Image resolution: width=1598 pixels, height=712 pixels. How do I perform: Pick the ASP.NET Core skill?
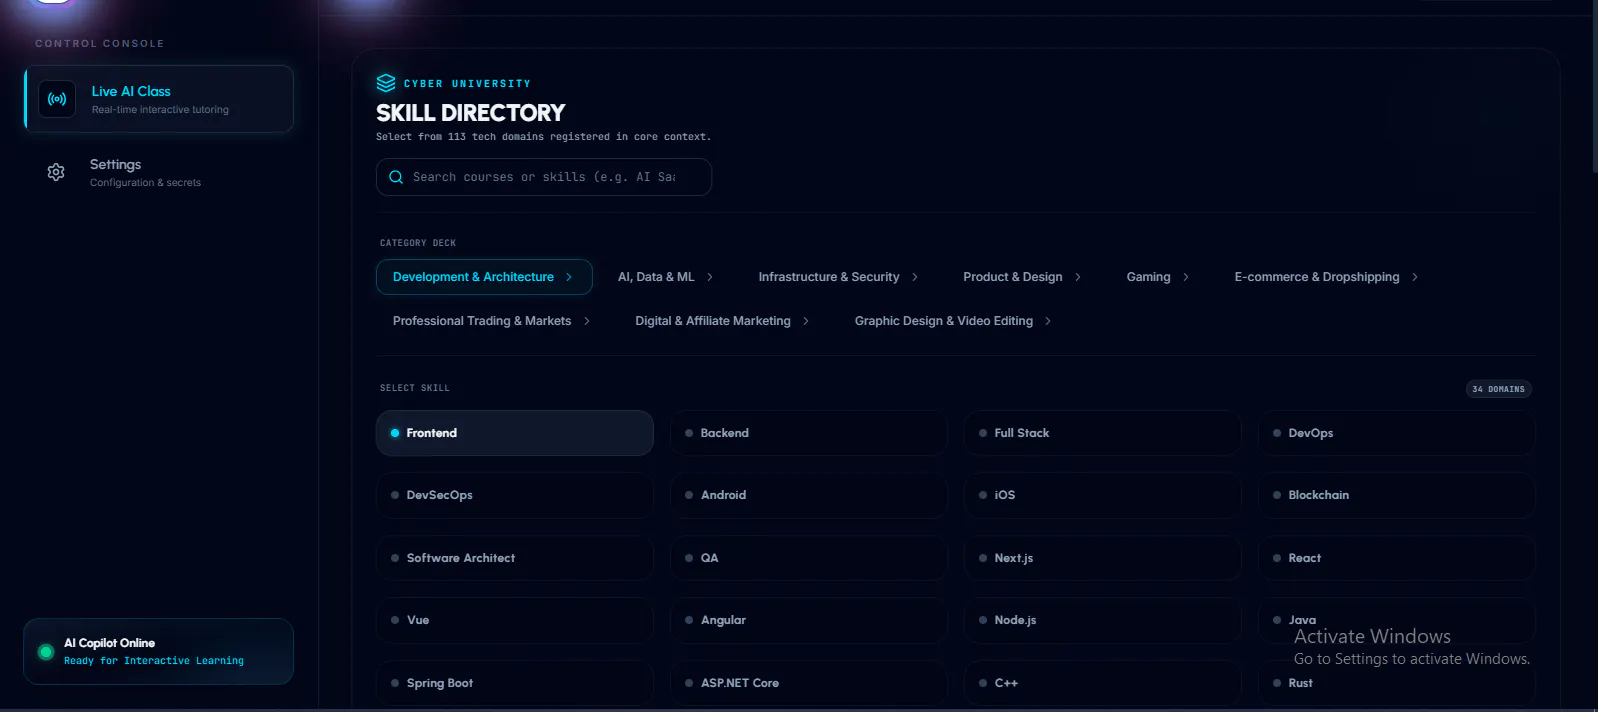[x=809, y=683]
